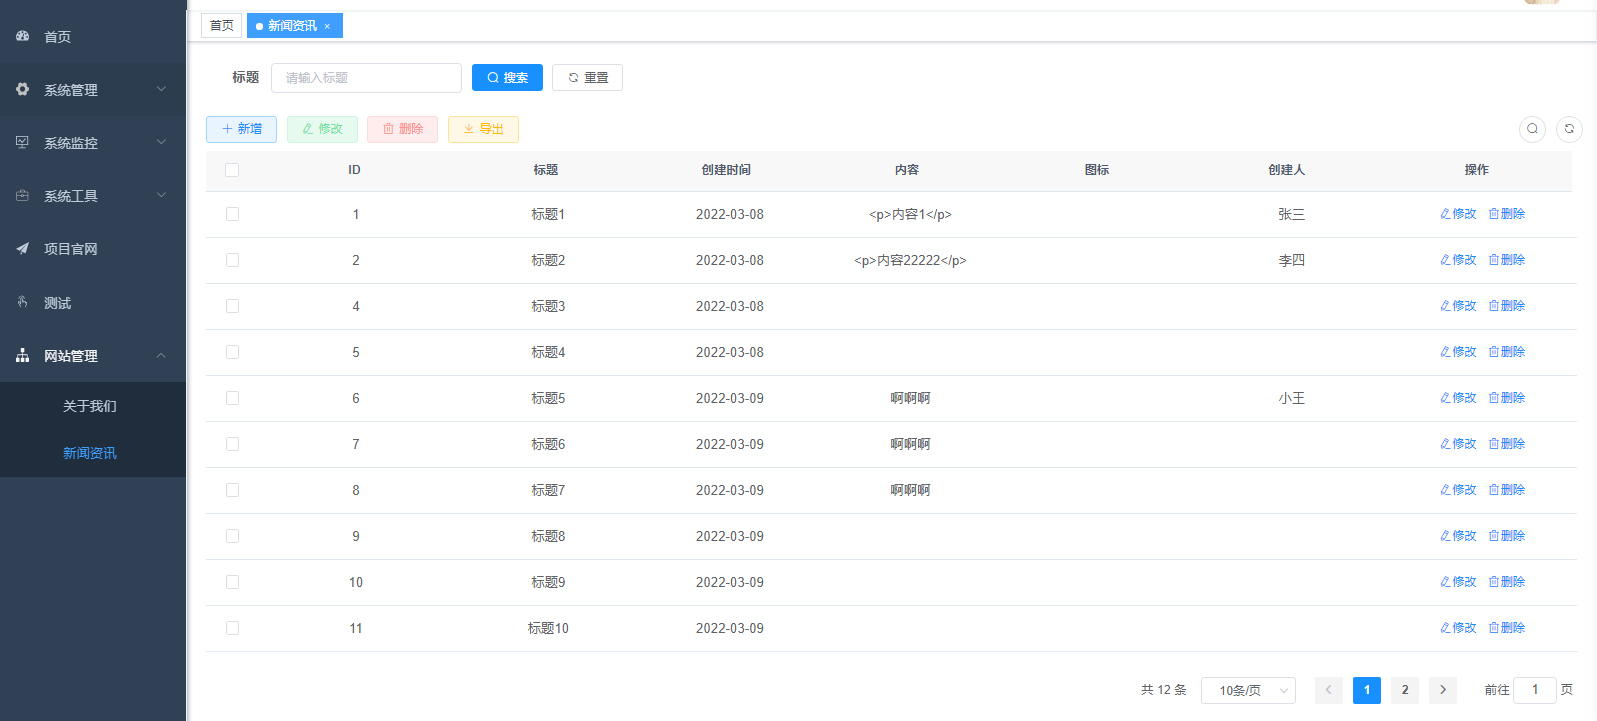Open 首页 tab in tab bar
Viewport: 1597px width, 721px height.
click(x=221, y=26)
